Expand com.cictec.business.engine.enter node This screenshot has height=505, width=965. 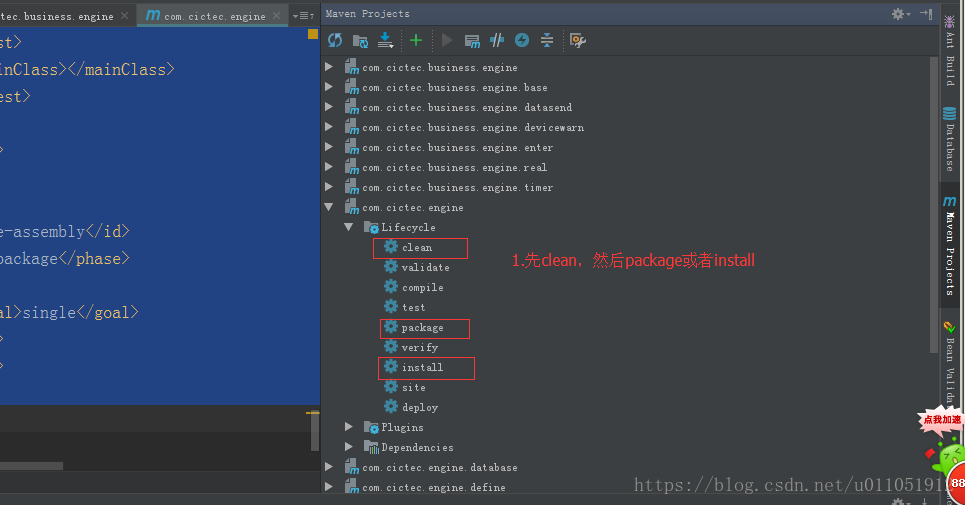tap(329, 146)
